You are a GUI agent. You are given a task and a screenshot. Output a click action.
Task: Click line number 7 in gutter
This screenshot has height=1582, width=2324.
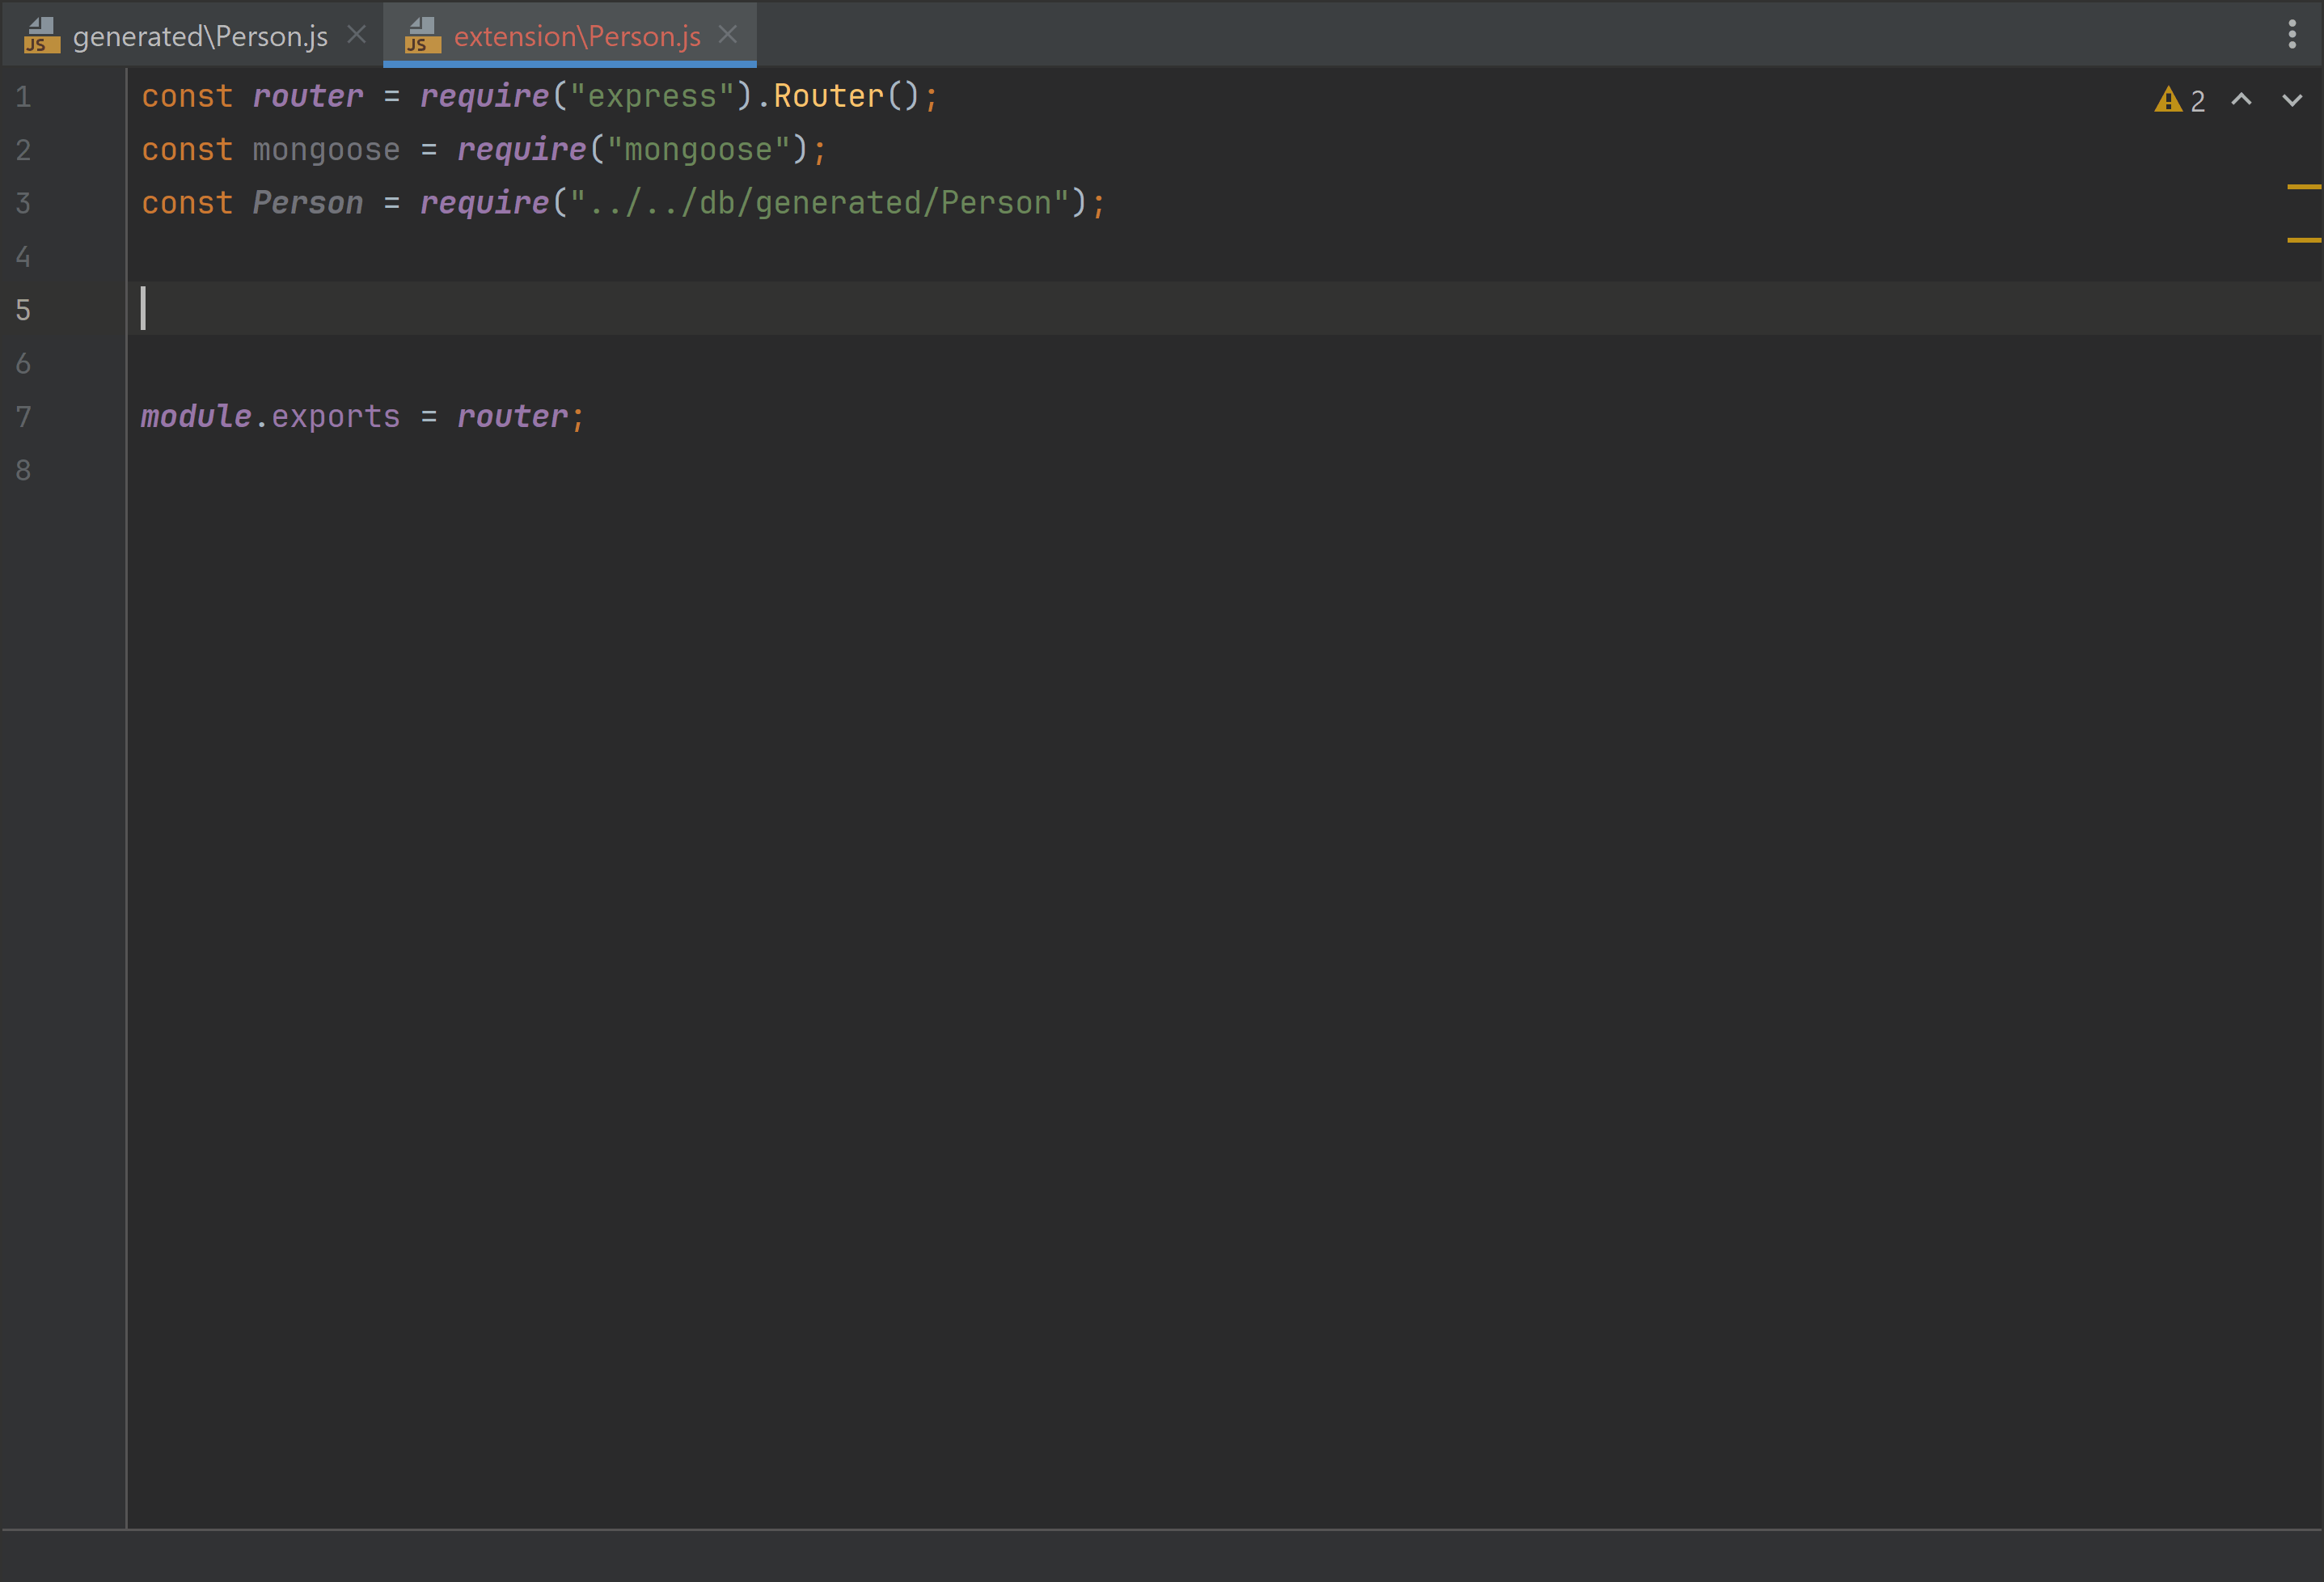tap(24, 417)
